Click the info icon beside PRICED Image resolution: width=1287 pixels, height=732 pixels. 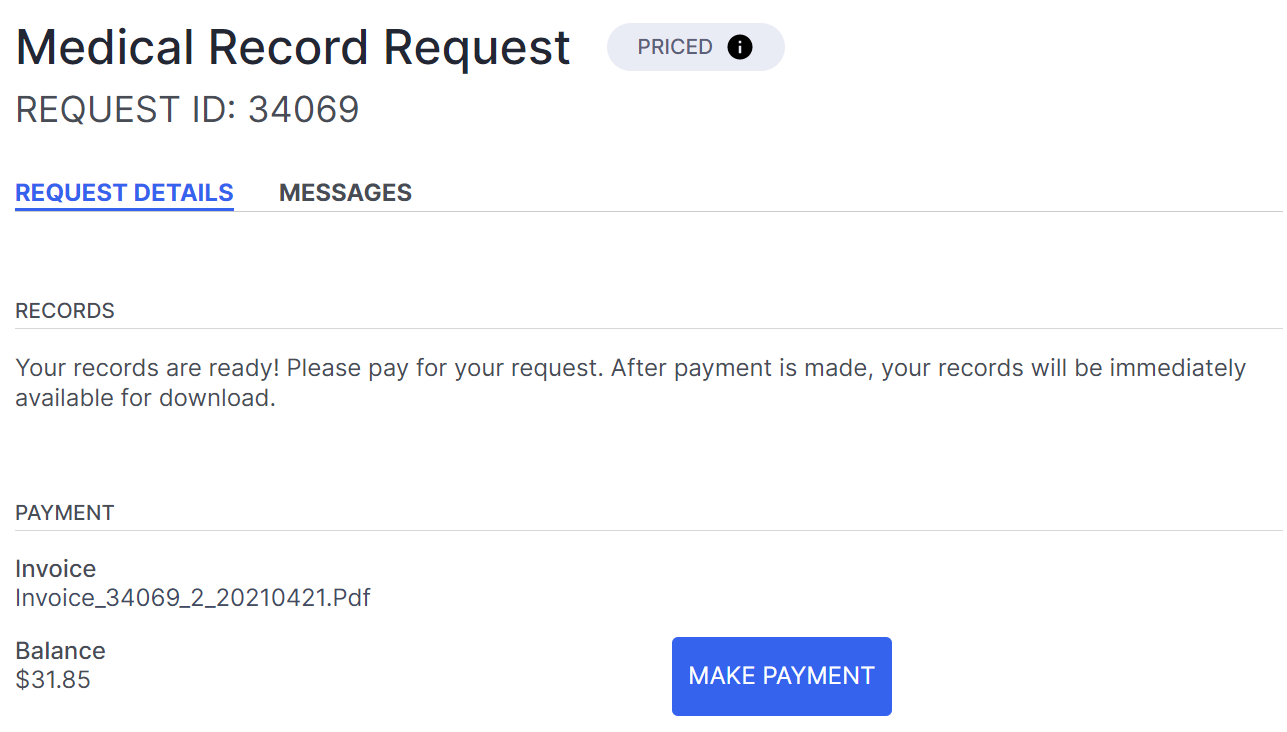[739, 47]
